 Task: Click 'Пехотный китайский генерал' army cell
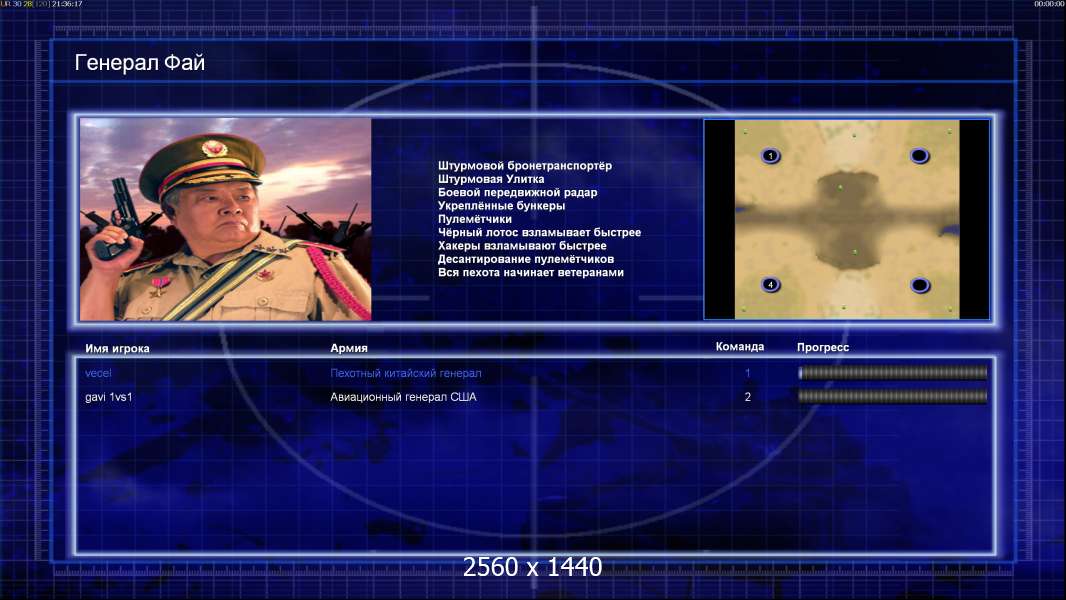(406, 373)
